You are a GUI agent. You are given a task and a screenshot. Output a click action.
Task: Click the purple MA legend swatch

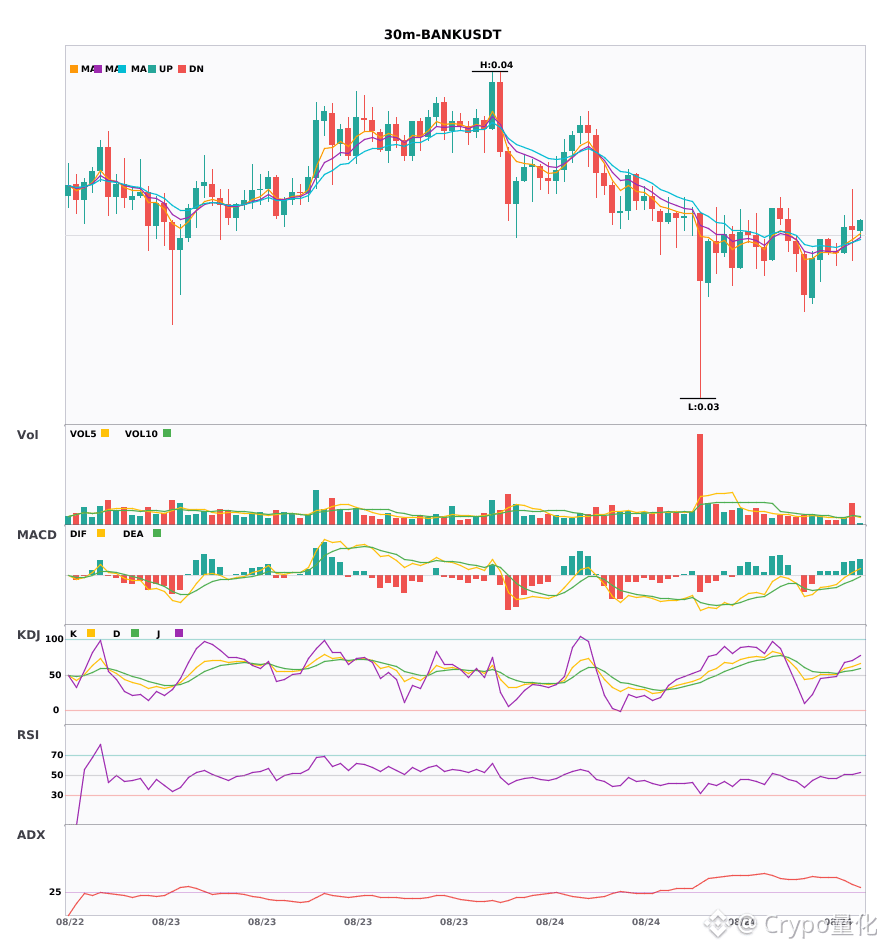point(98,69)
